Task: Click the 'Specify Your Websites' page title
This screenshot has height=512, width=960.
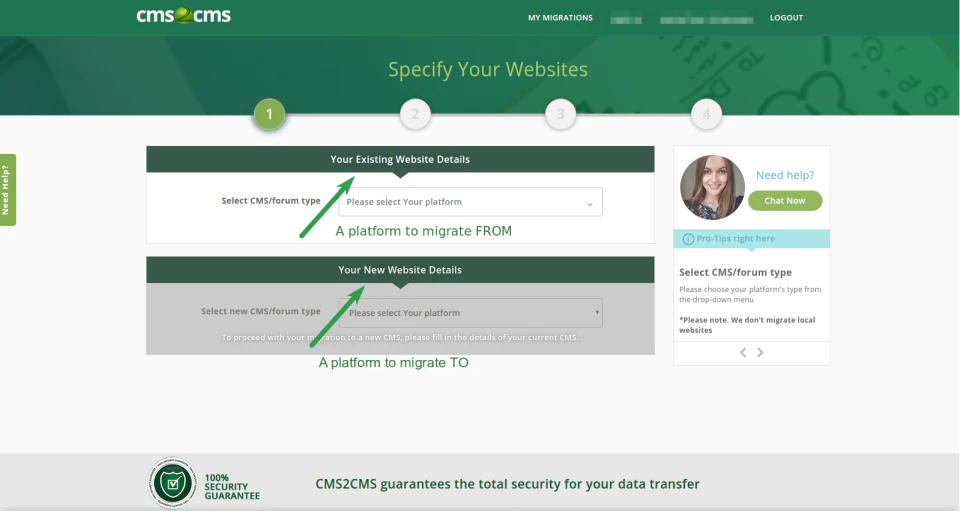Action: tap(488, 69)
